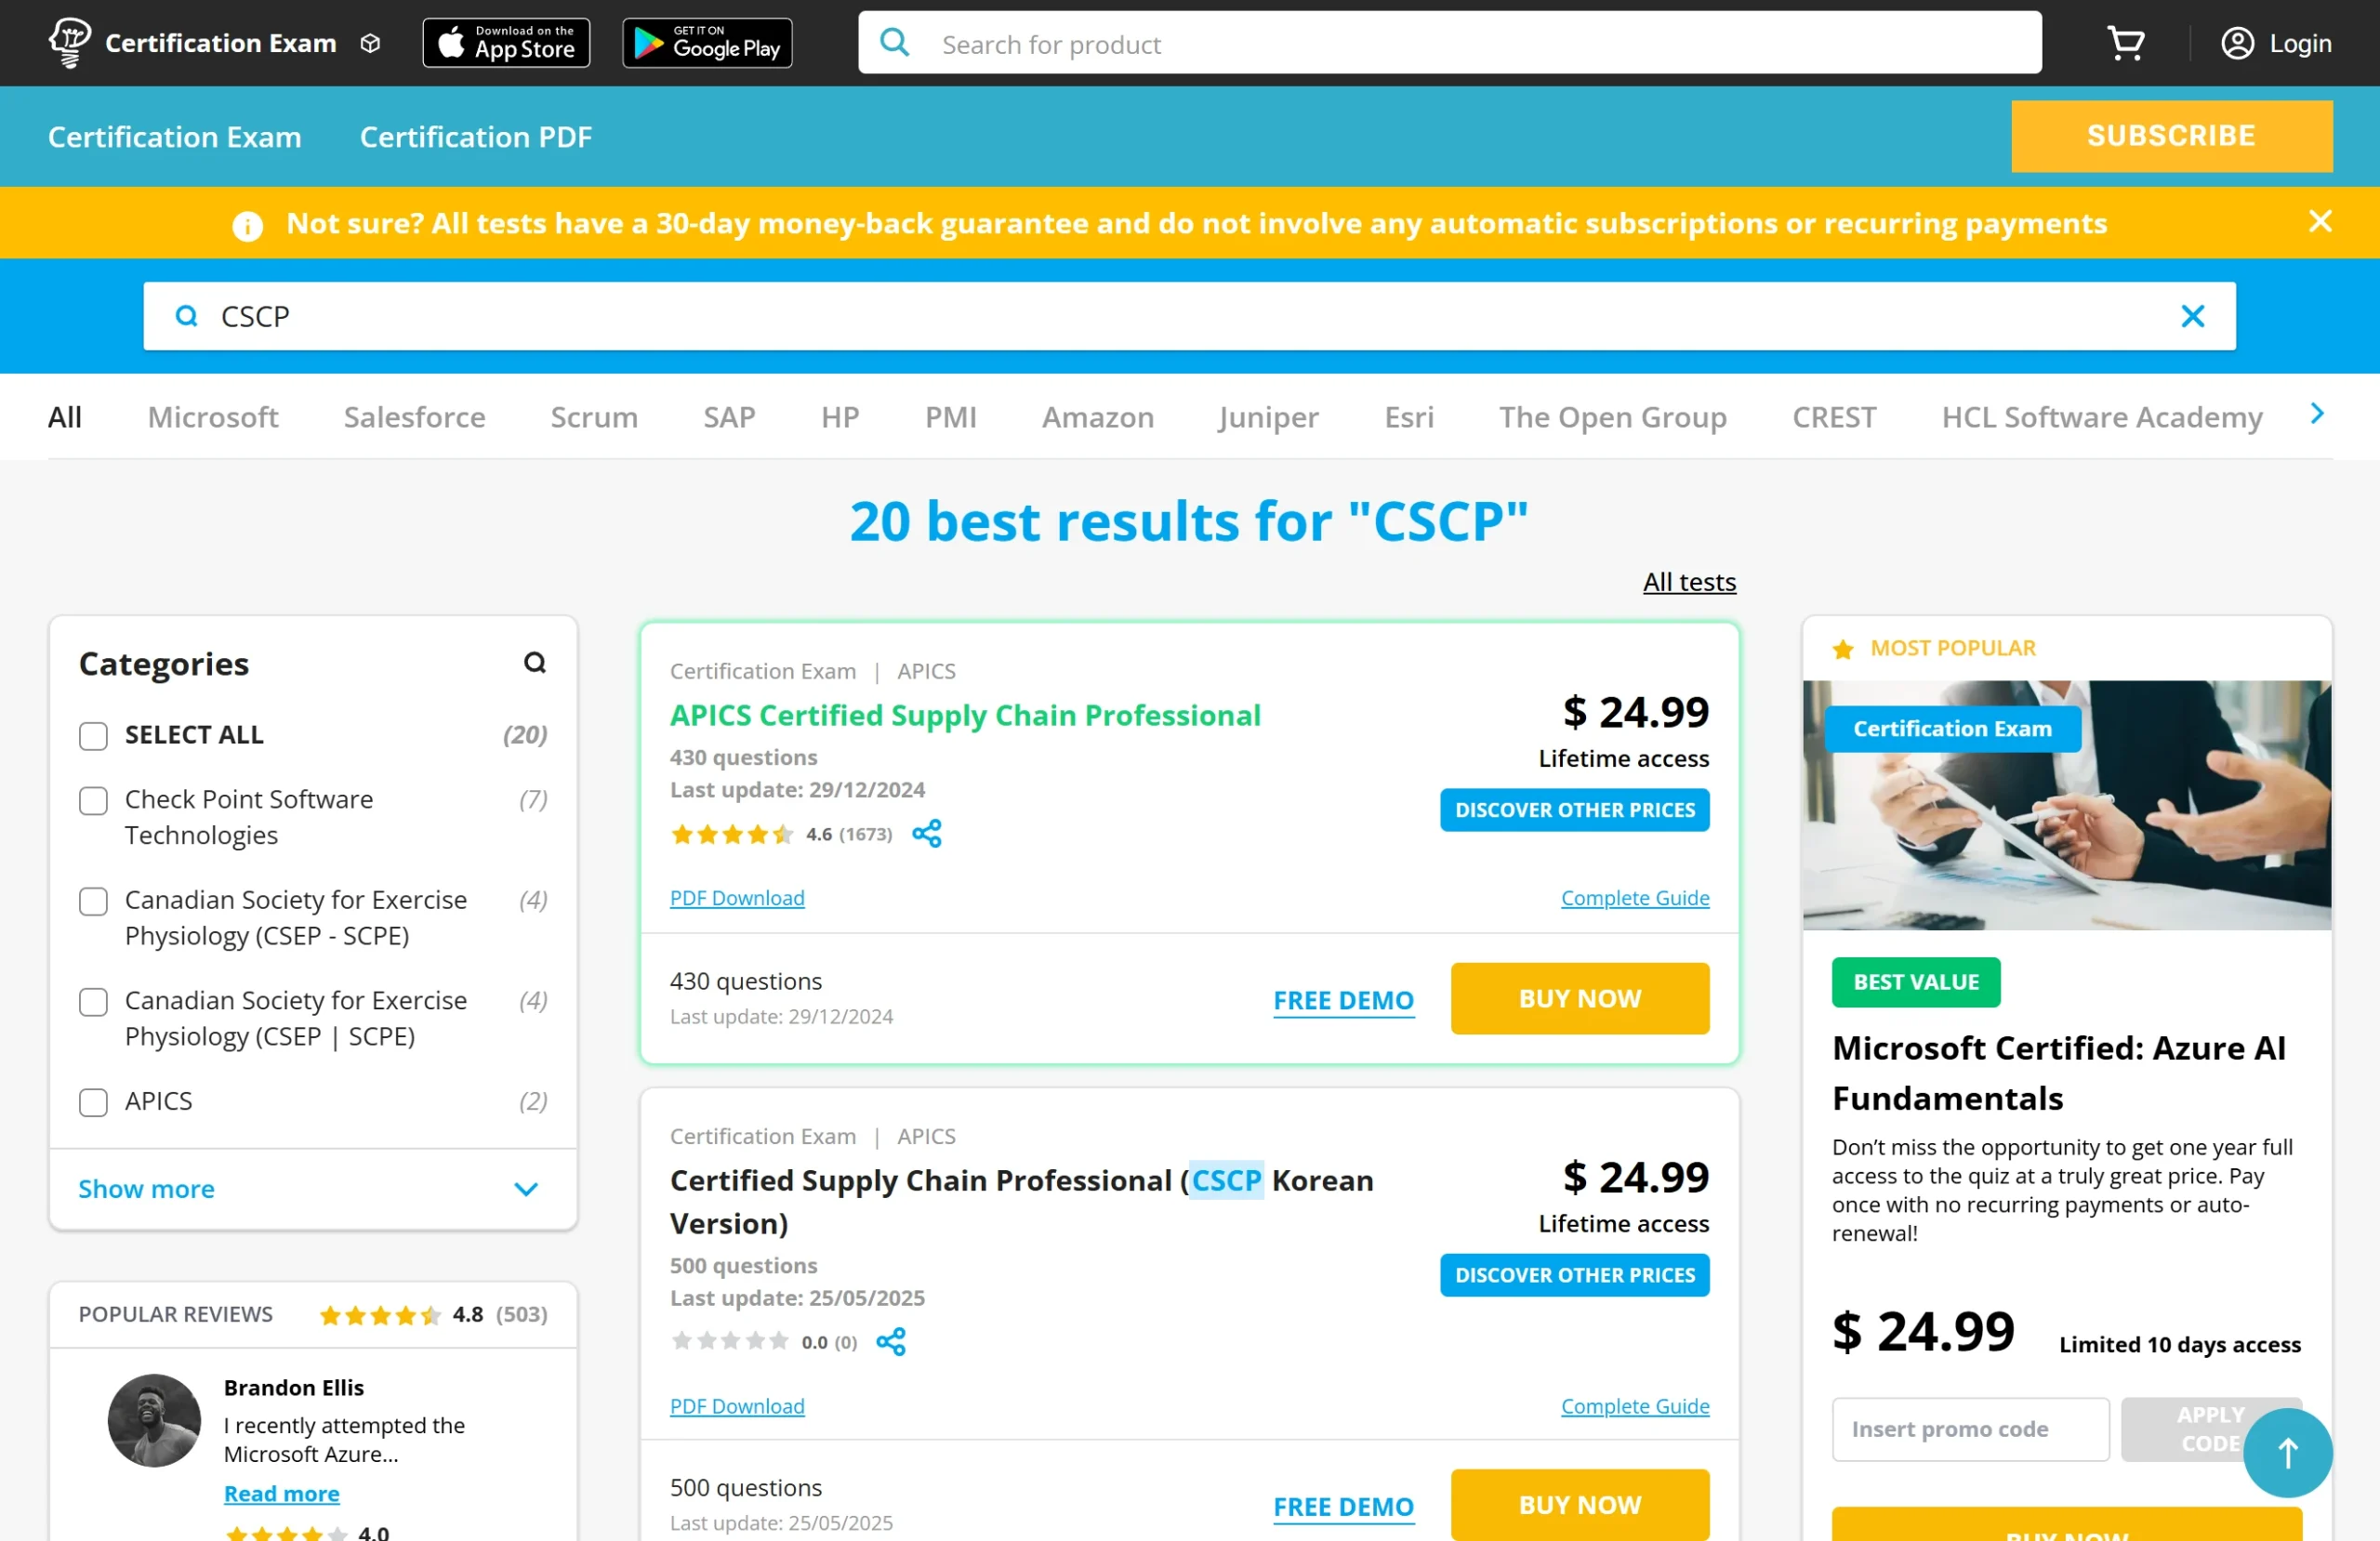Image resolution: width=2380 pixels, height=1541 pixels.
Task: Click the empty star rating of Korean Version exam
Action: [730, 1341]
